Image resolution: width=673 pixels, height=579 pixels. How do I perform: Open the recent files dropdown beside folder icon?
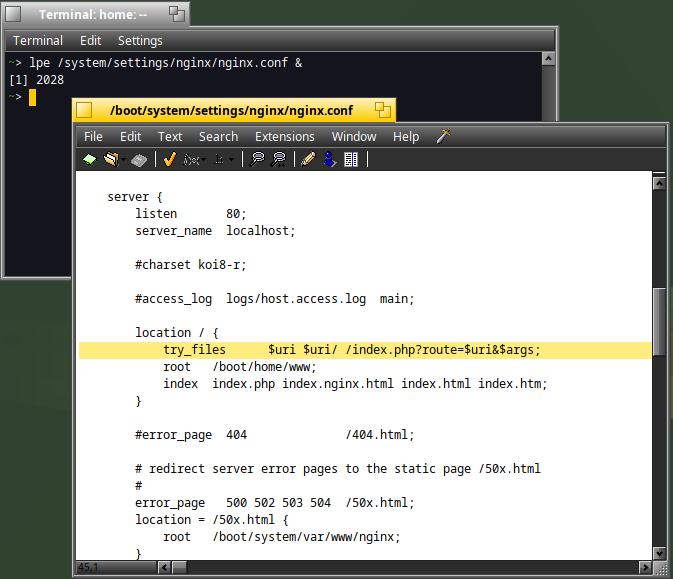point(124,160)
